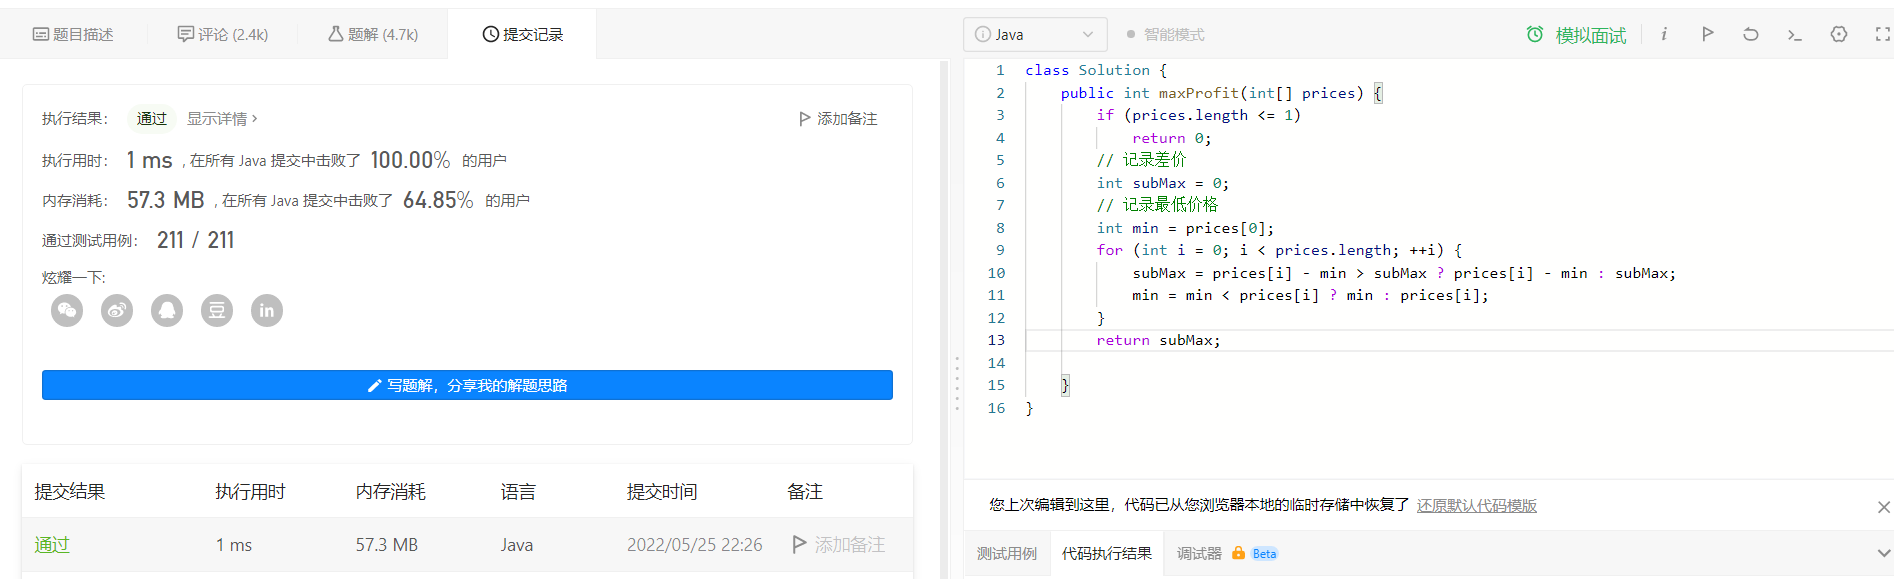
Task: Click the for loop line in editor
Action: click(1279, 250)
